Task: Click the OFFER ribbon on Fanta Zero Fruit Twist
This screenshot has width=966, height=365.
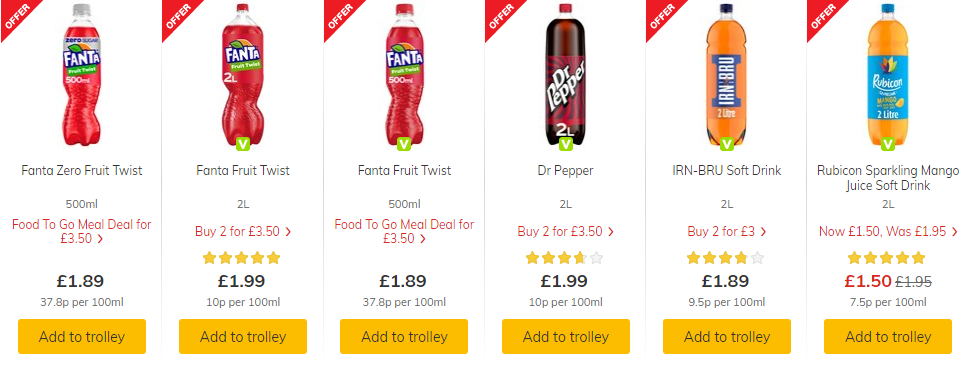Action: (15, 15)
